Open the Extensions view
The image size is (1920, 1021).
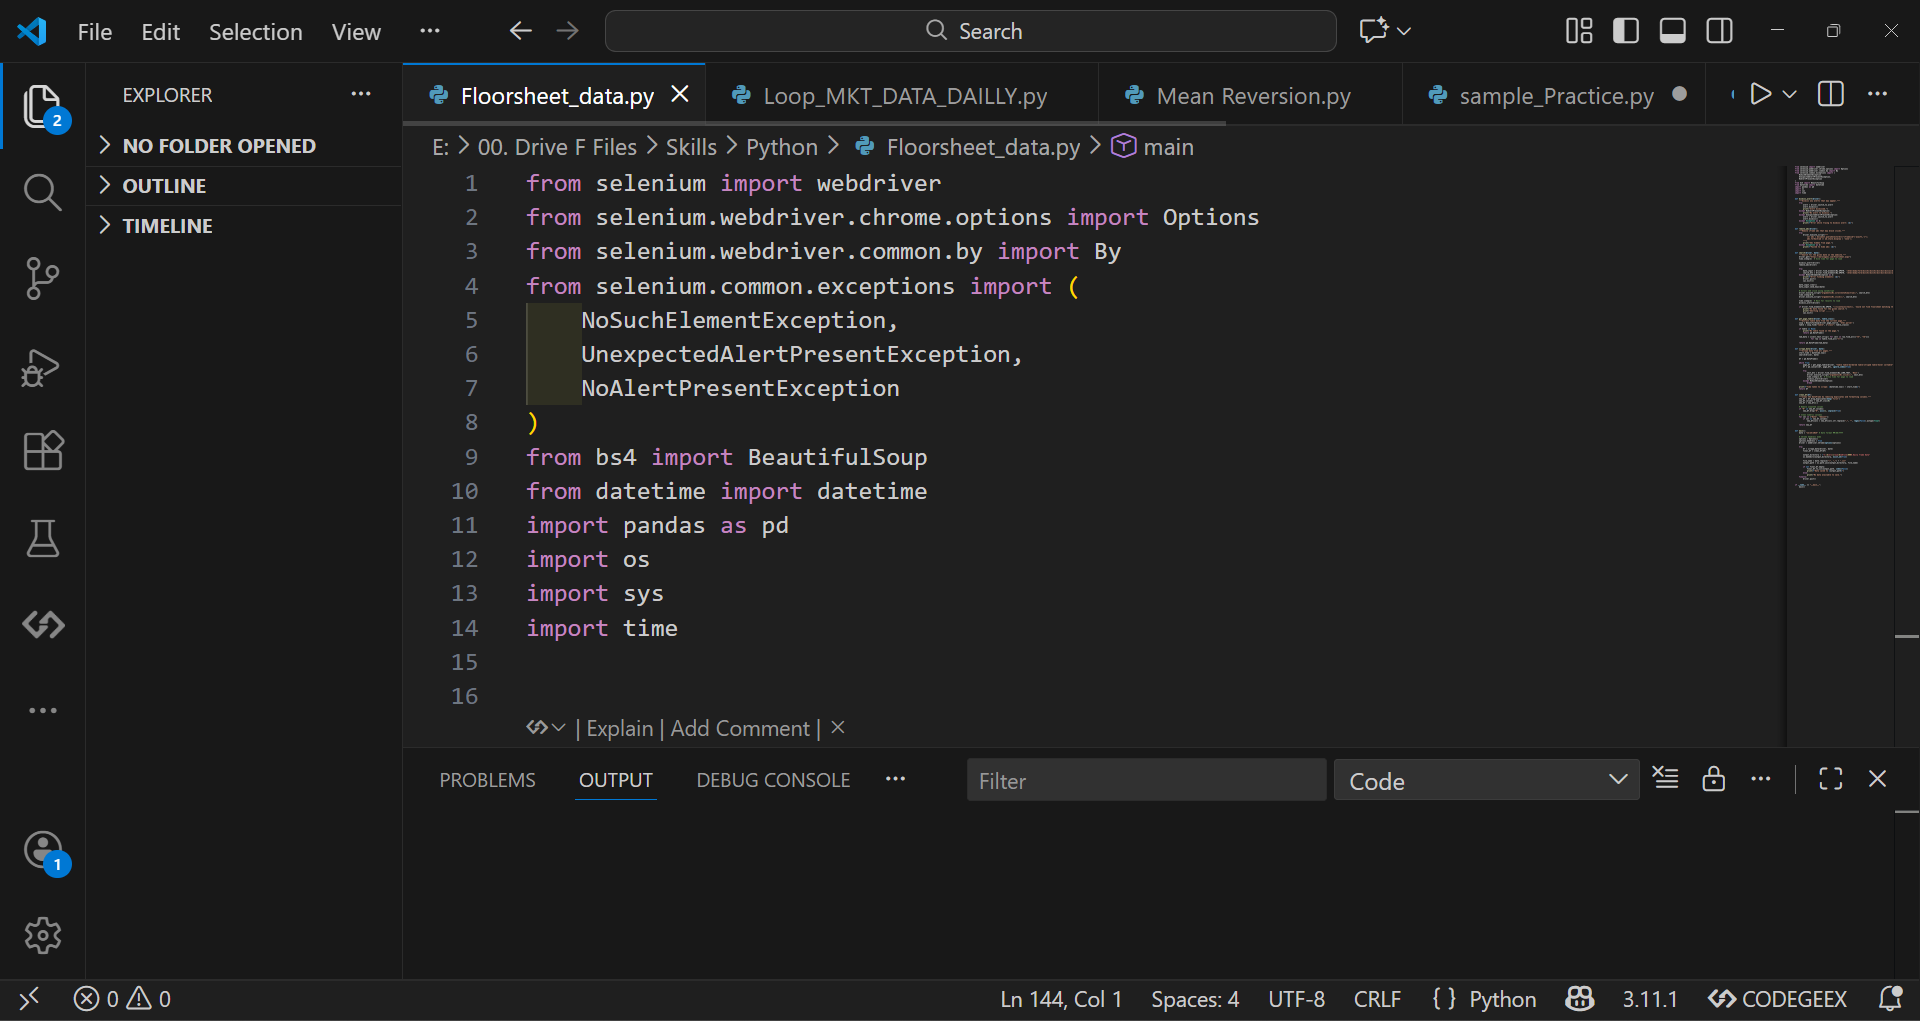pos(42,451)
